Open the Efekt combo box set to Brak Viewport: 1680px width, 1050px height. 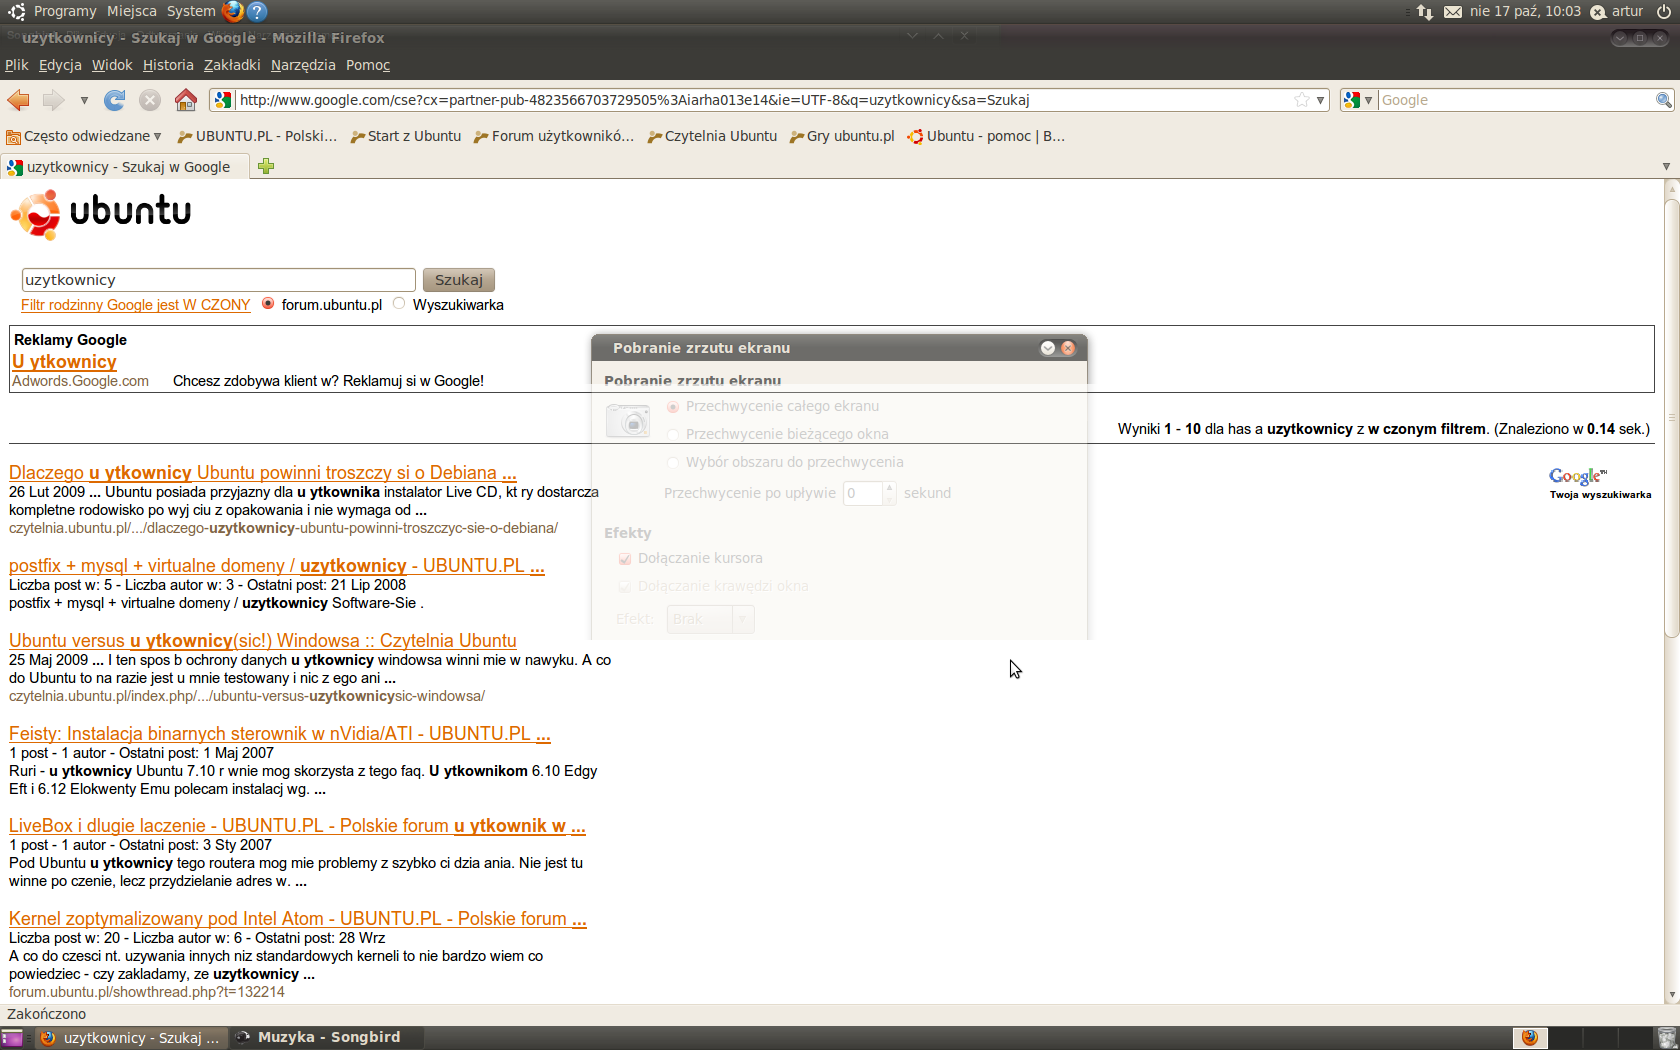pos(710,619)
